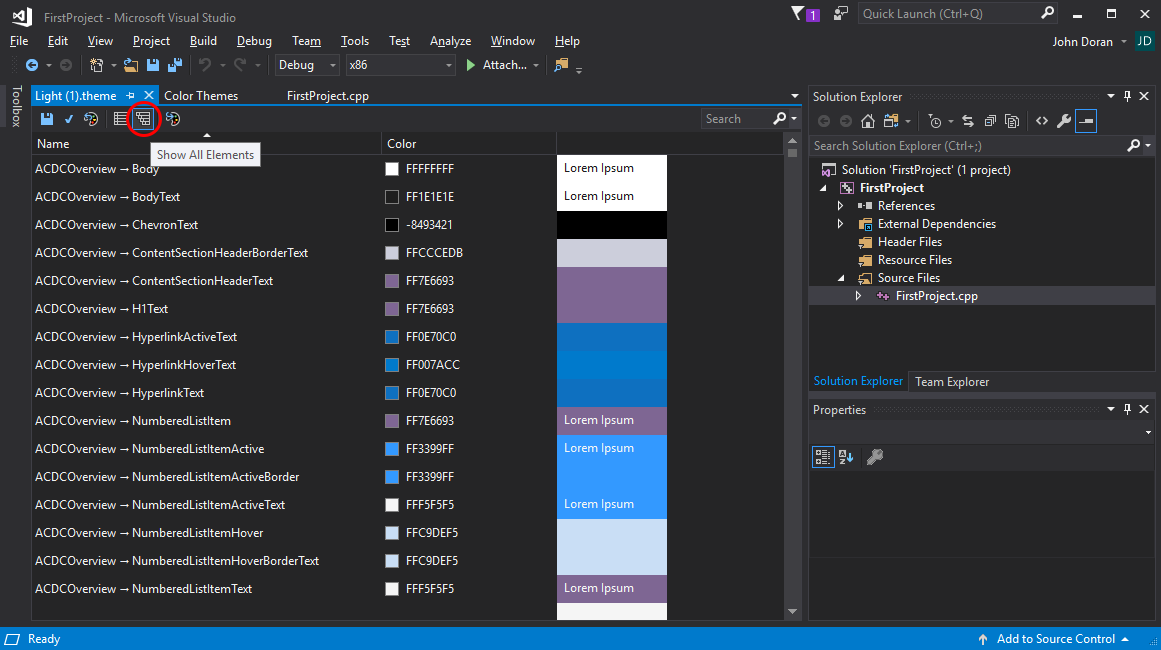Click the Pending Changes Filter clock icon

click(x=935, y=121)
